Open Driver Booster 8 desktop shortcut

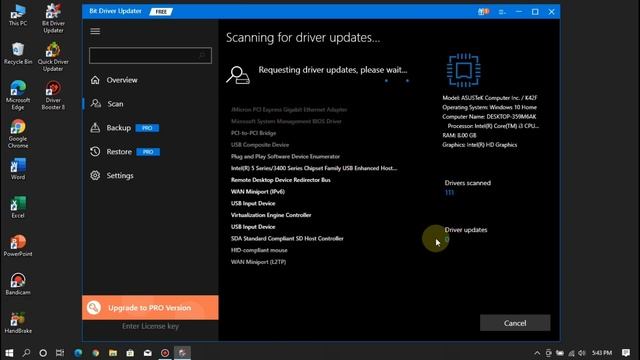(x=53, y=96)
